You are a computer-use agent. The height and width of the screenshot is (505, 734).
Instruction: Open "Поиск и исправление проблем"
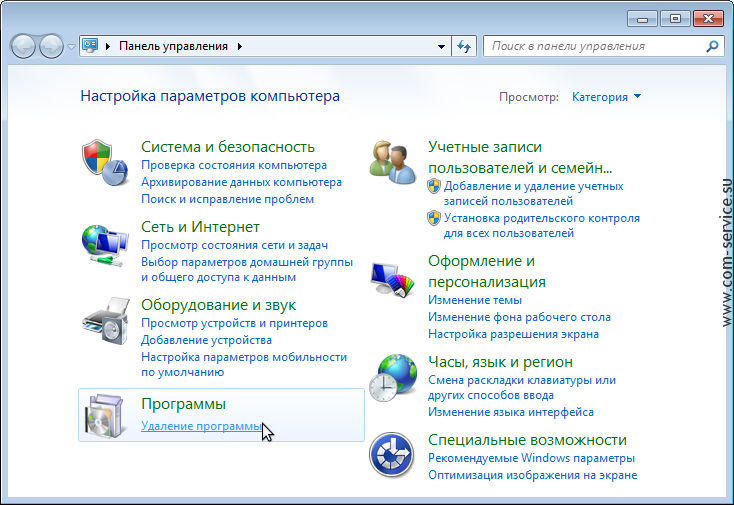[x=228, y=199]
